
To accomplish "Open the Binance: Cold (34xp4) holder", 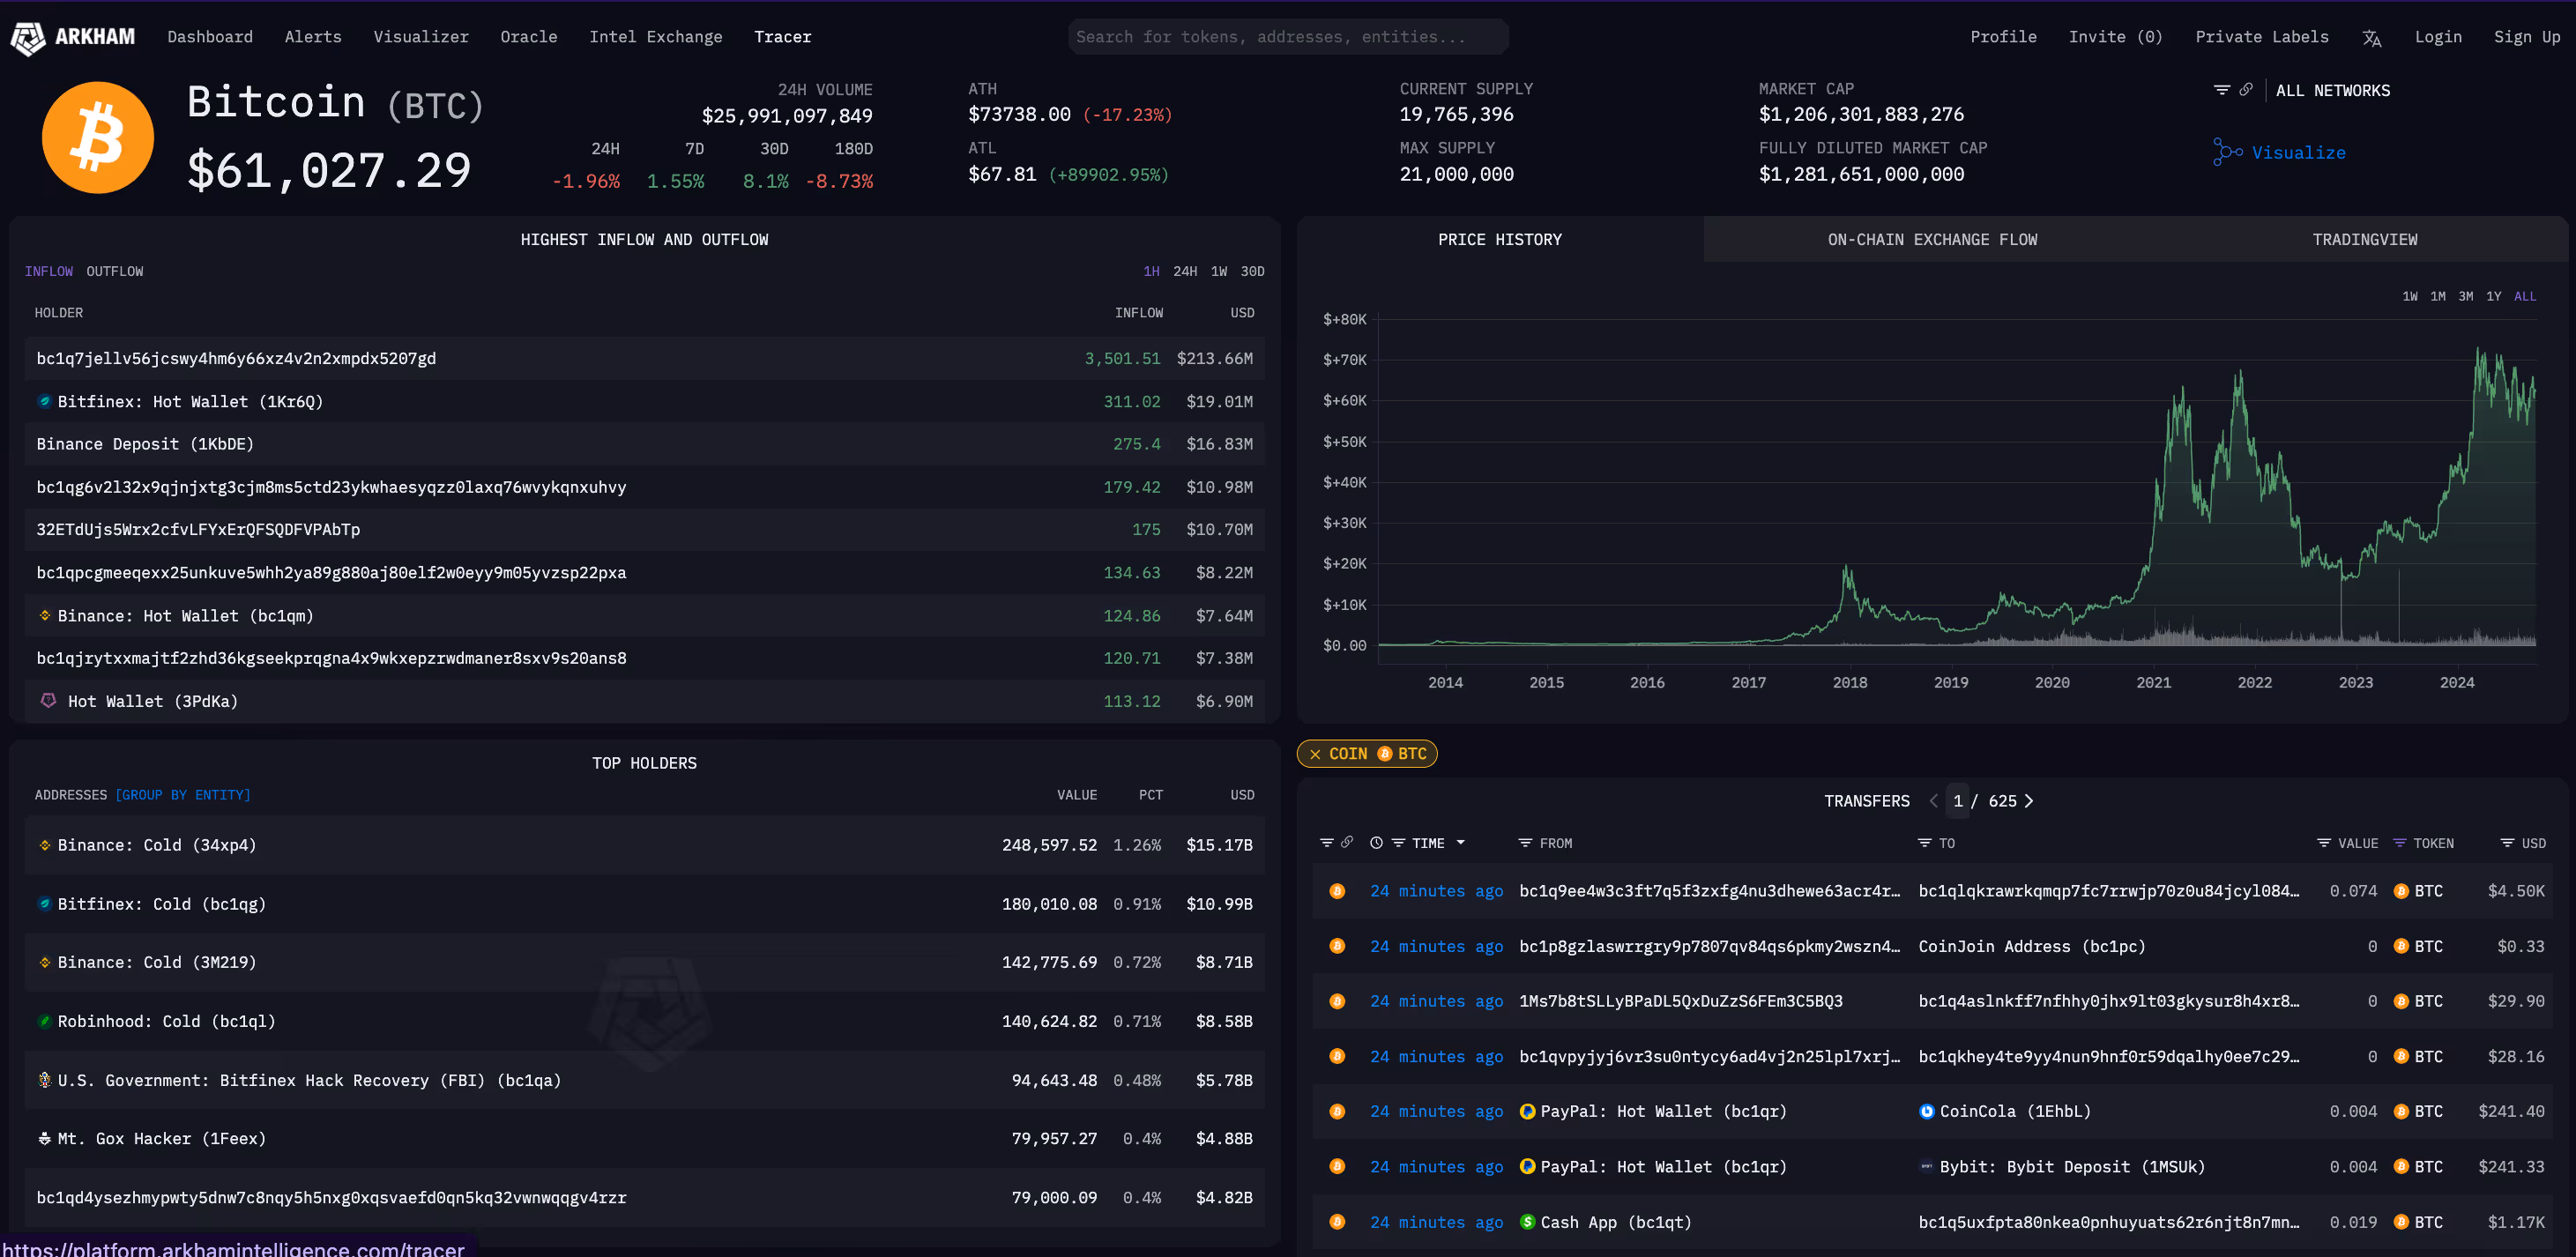I will pyautogui.click(x=156, y=845).
